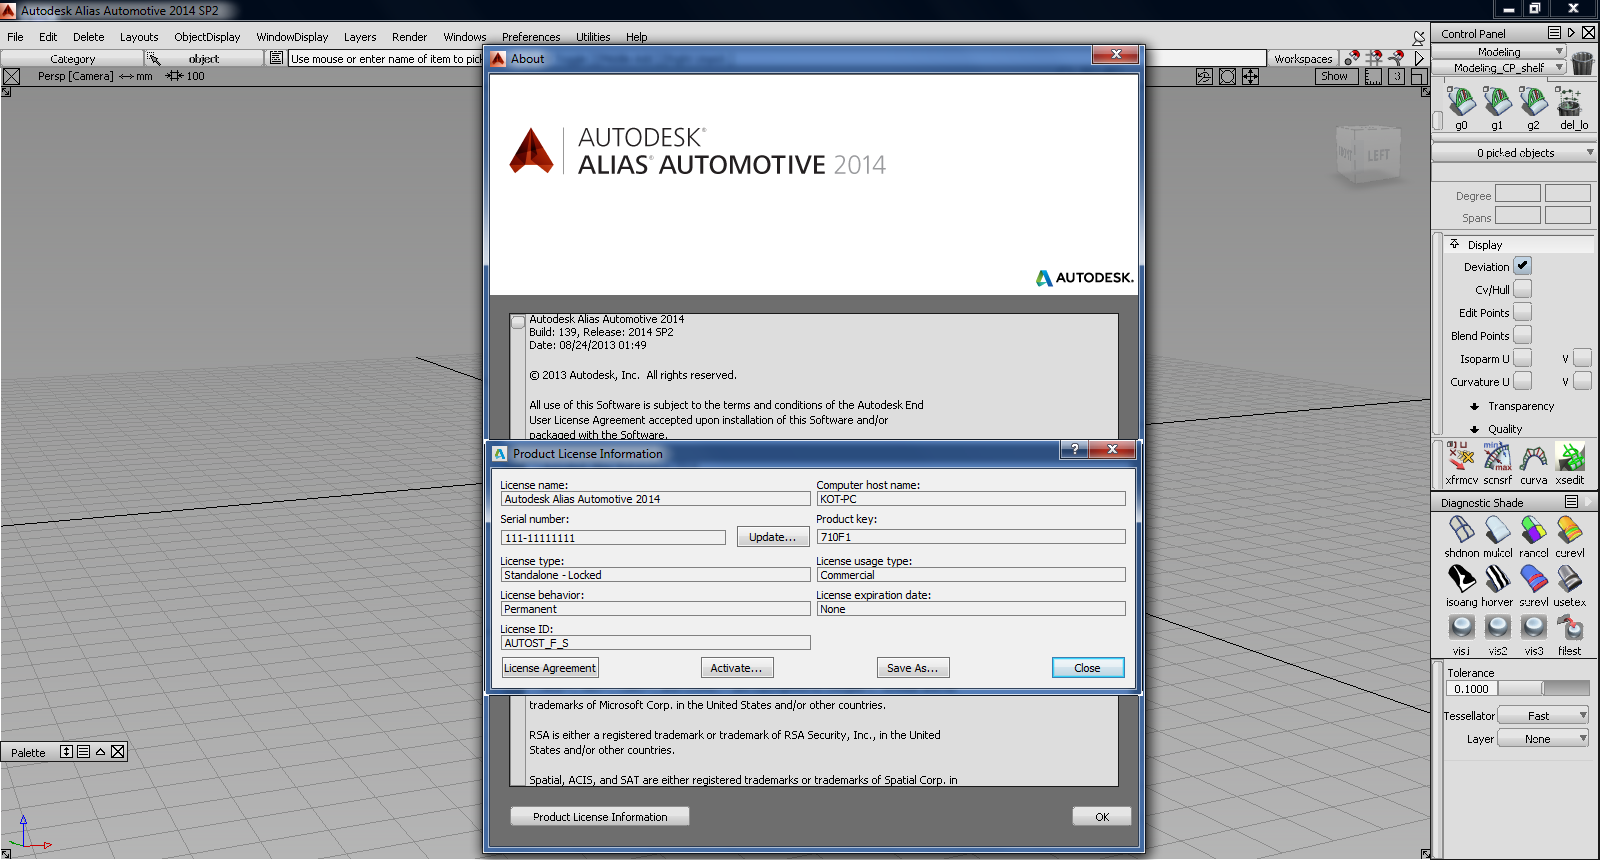Open the Layouts menu
The height and width of the screenshot is (860, 1600).
[x=139, y=37]
